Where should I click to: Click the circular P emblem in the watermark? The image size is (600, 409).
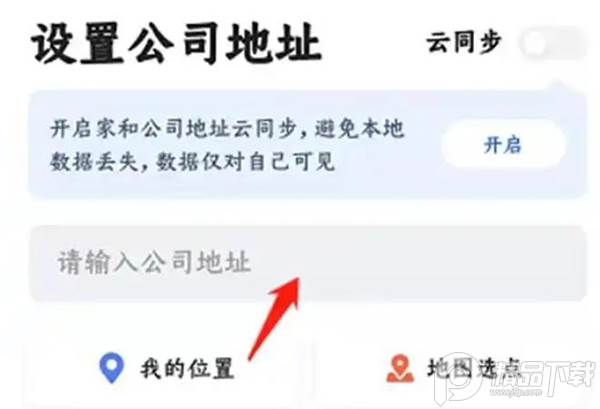[x=459, y=379]
